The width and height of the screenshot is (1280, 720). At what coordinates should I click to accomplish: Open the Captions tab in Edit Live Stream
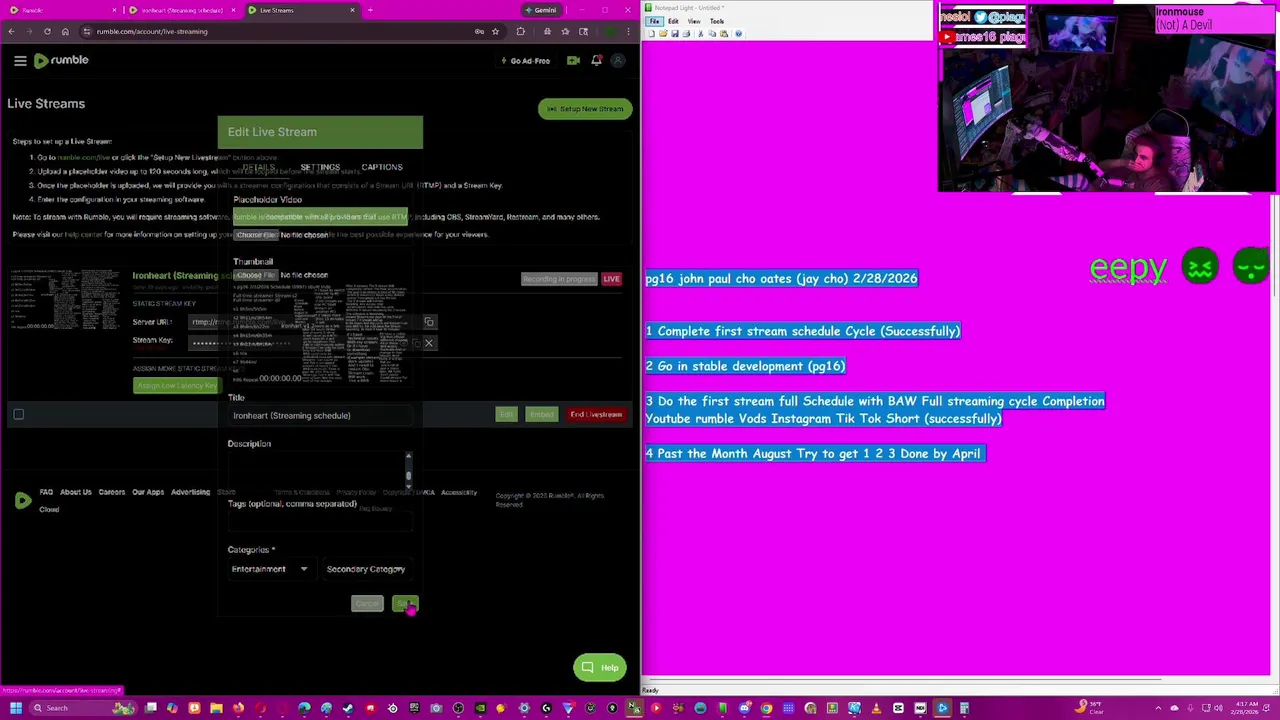382,167
